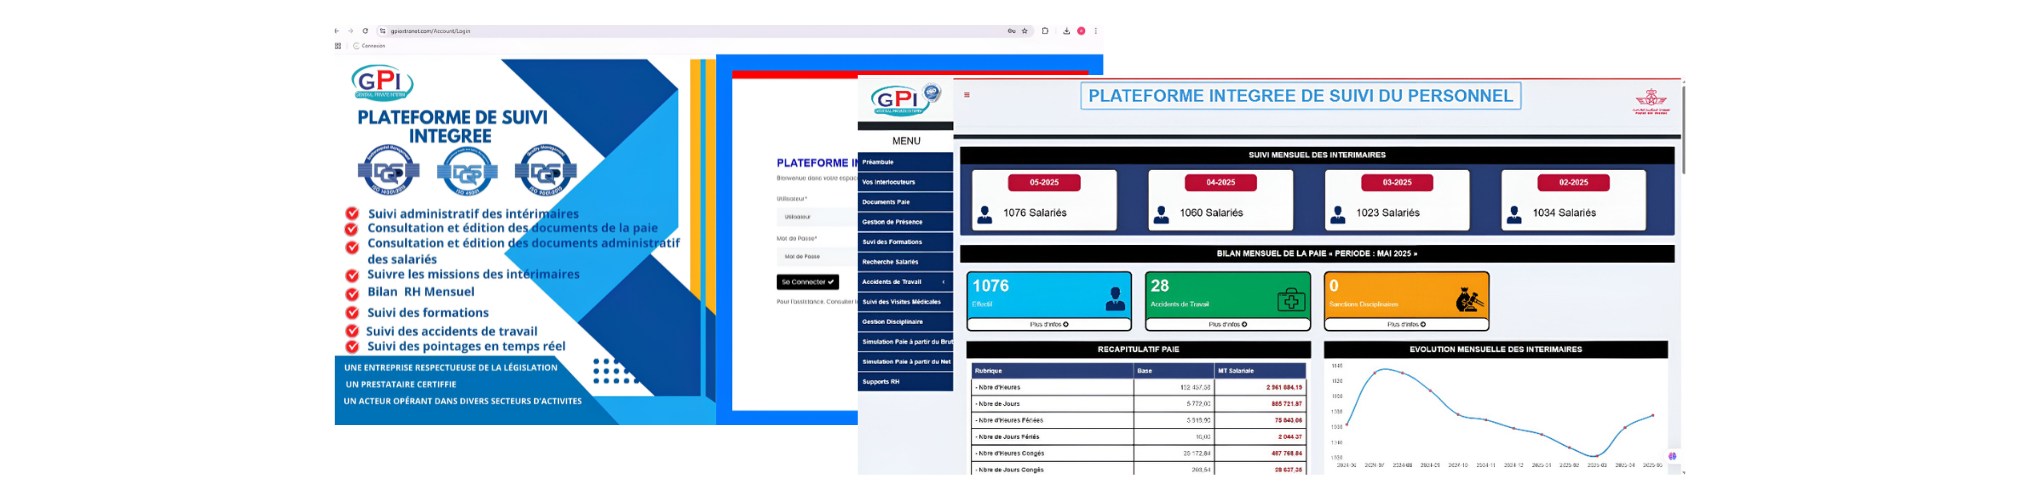The width and height of the screenshot is (2020, 500).
Task: Open Documents Paie in the sidebar menu
Action: coord(904,202)
